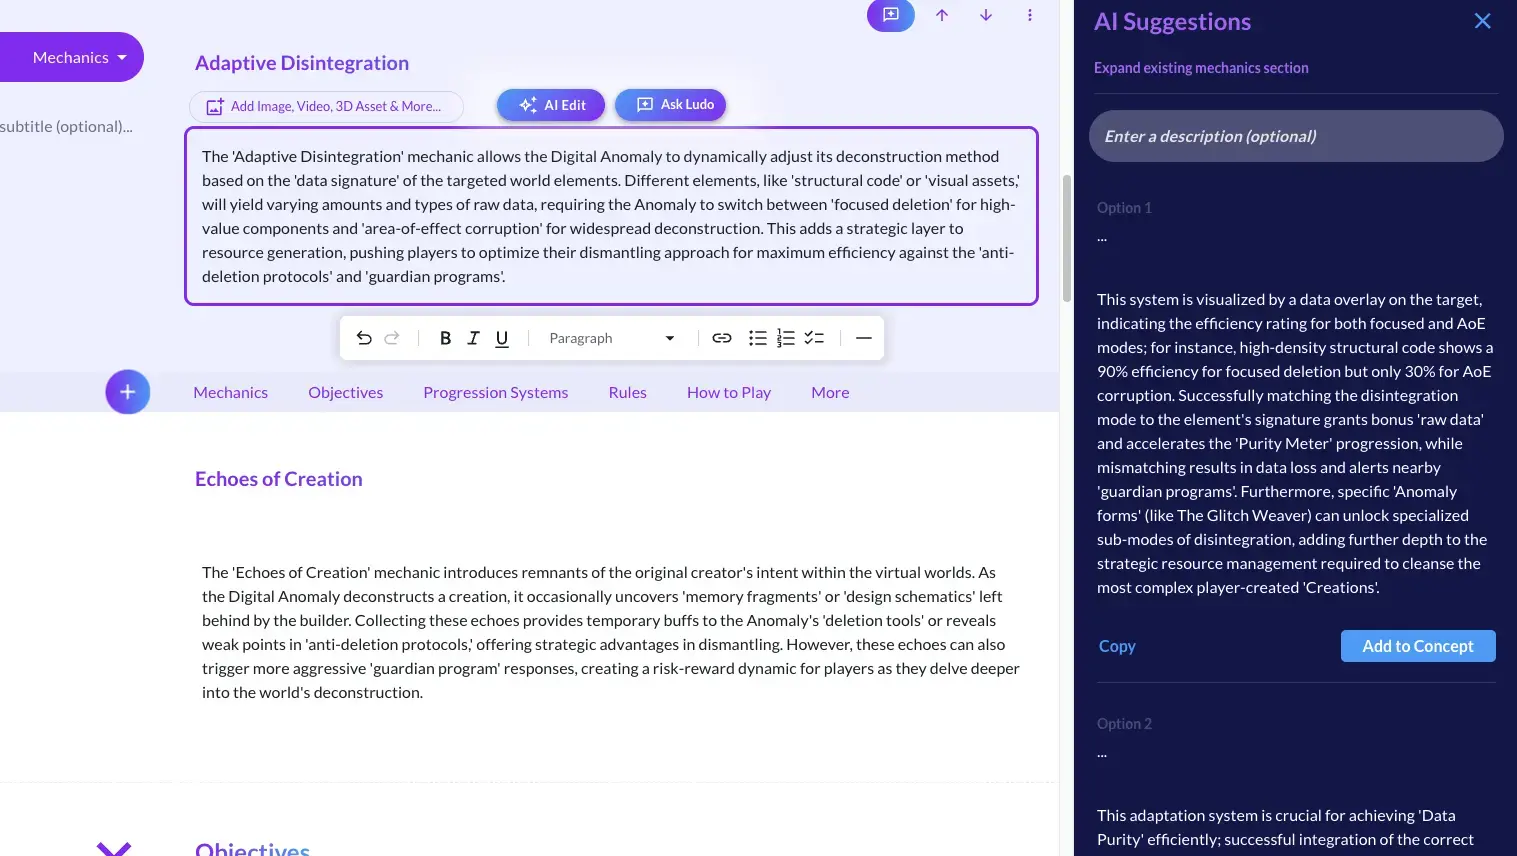Open the Paragraph style dropdown
The image size is (1517, 856).
[x=611, y=338]
